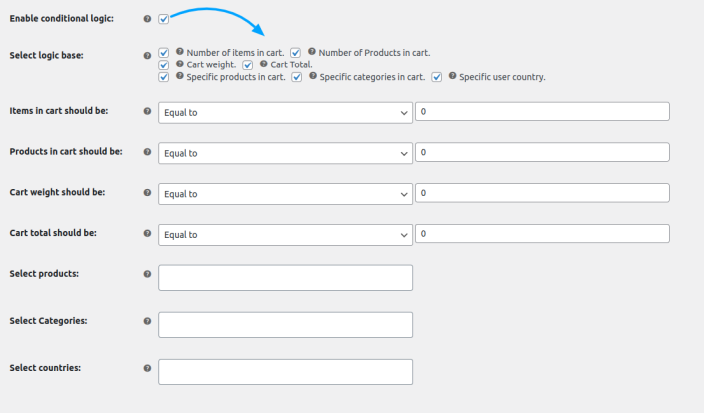Click help icon beside Items in cart
This screenshot has height=413, width=704.
pos(148,112)
